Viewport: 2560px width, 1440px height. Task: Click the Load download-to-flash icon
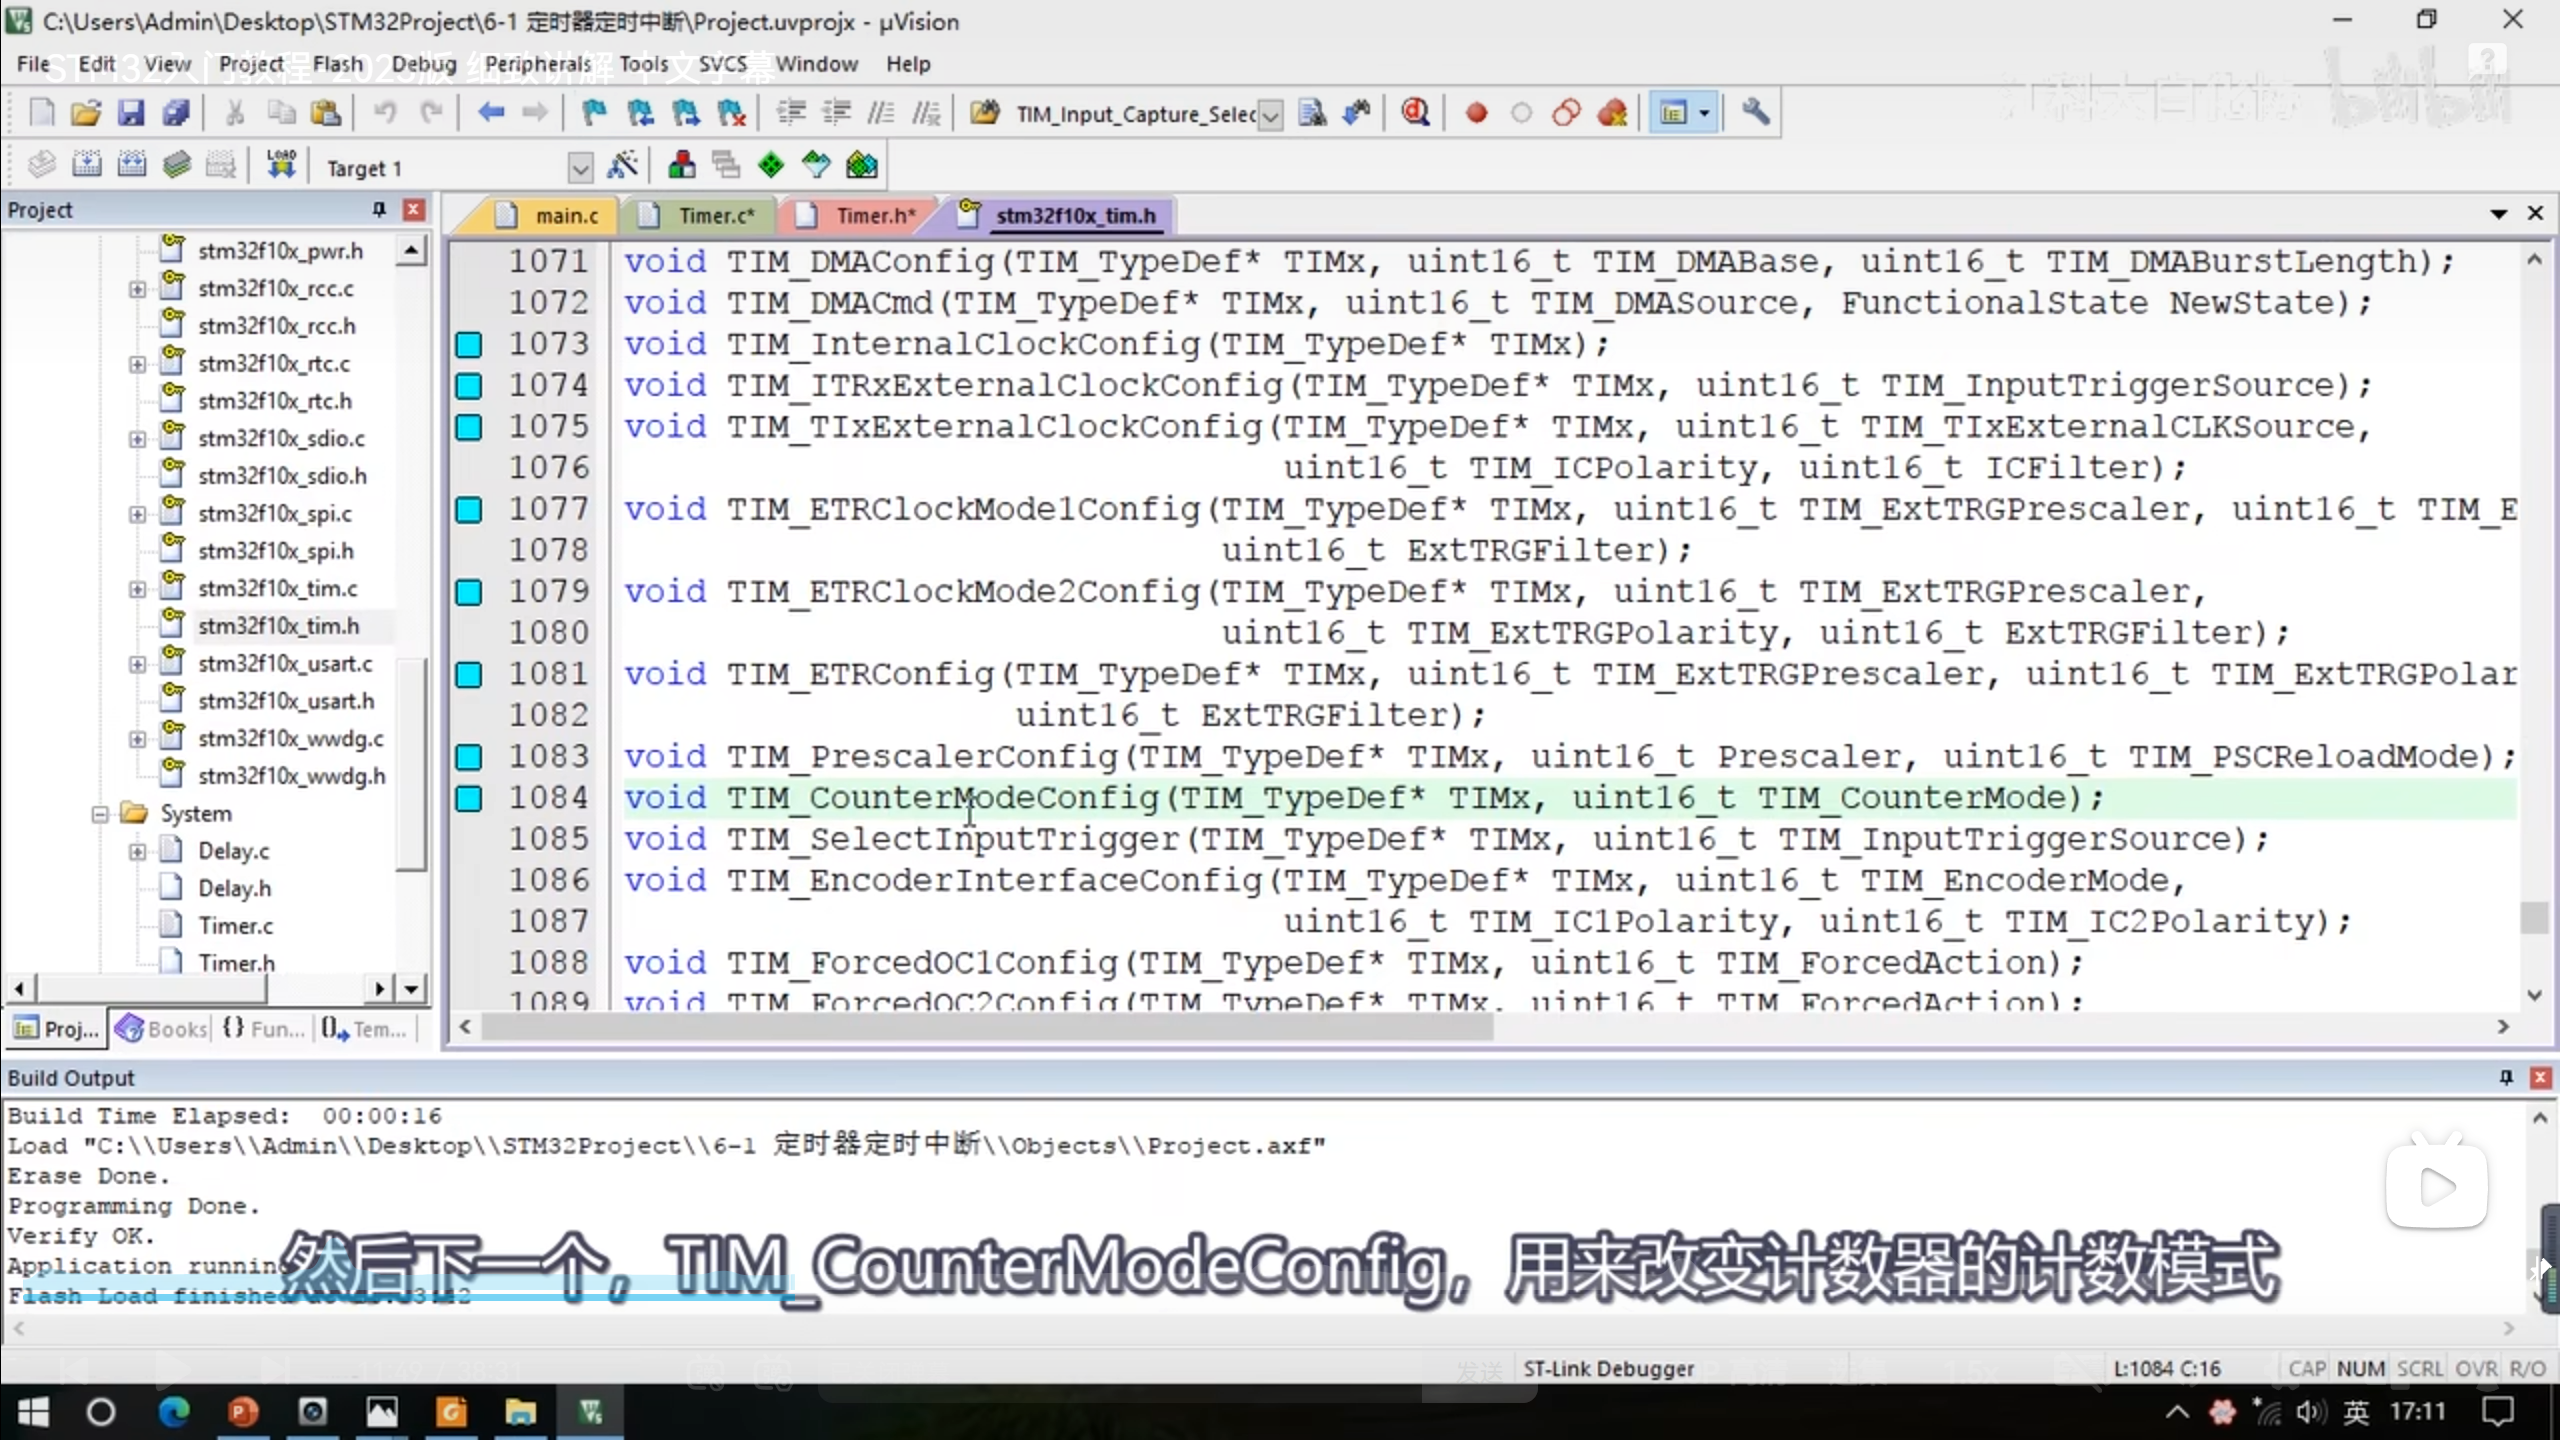281,165
